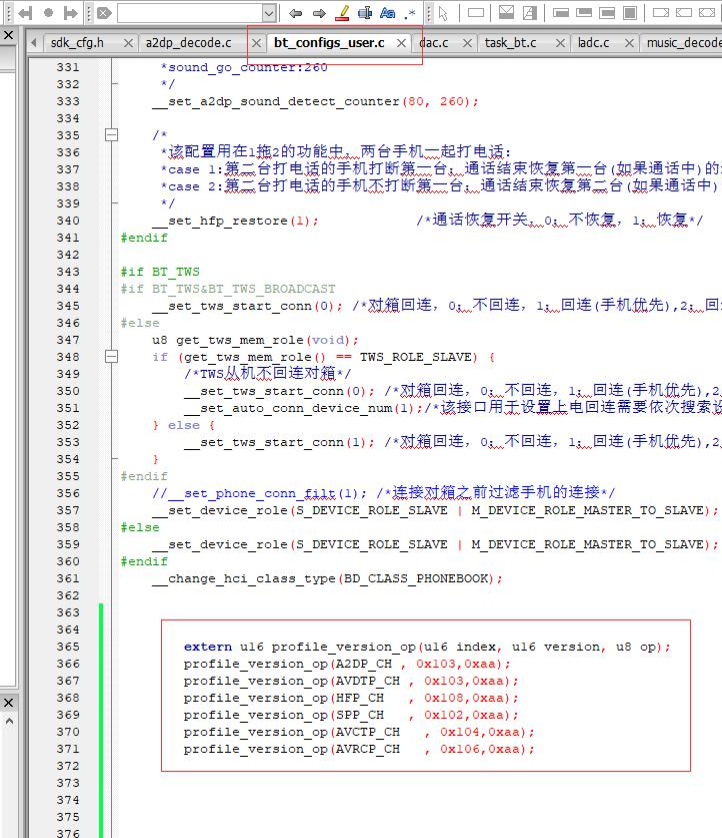Collapse lower left panel with chevron

coord(9,721)
